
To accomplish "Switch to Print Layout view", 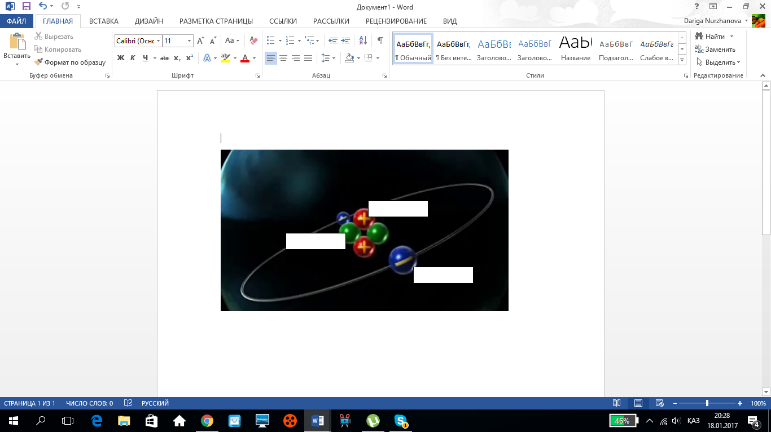I will click(x=638, y=403).
